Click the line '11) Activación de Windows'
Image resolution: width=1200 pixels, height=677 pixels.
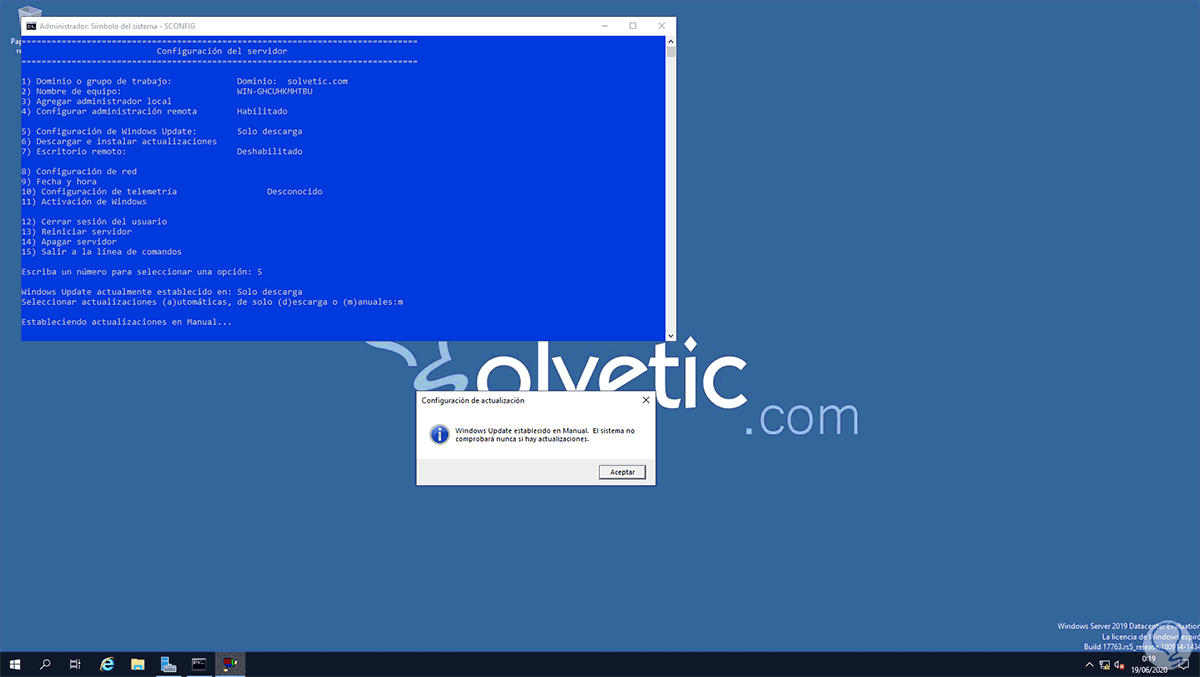84,201
